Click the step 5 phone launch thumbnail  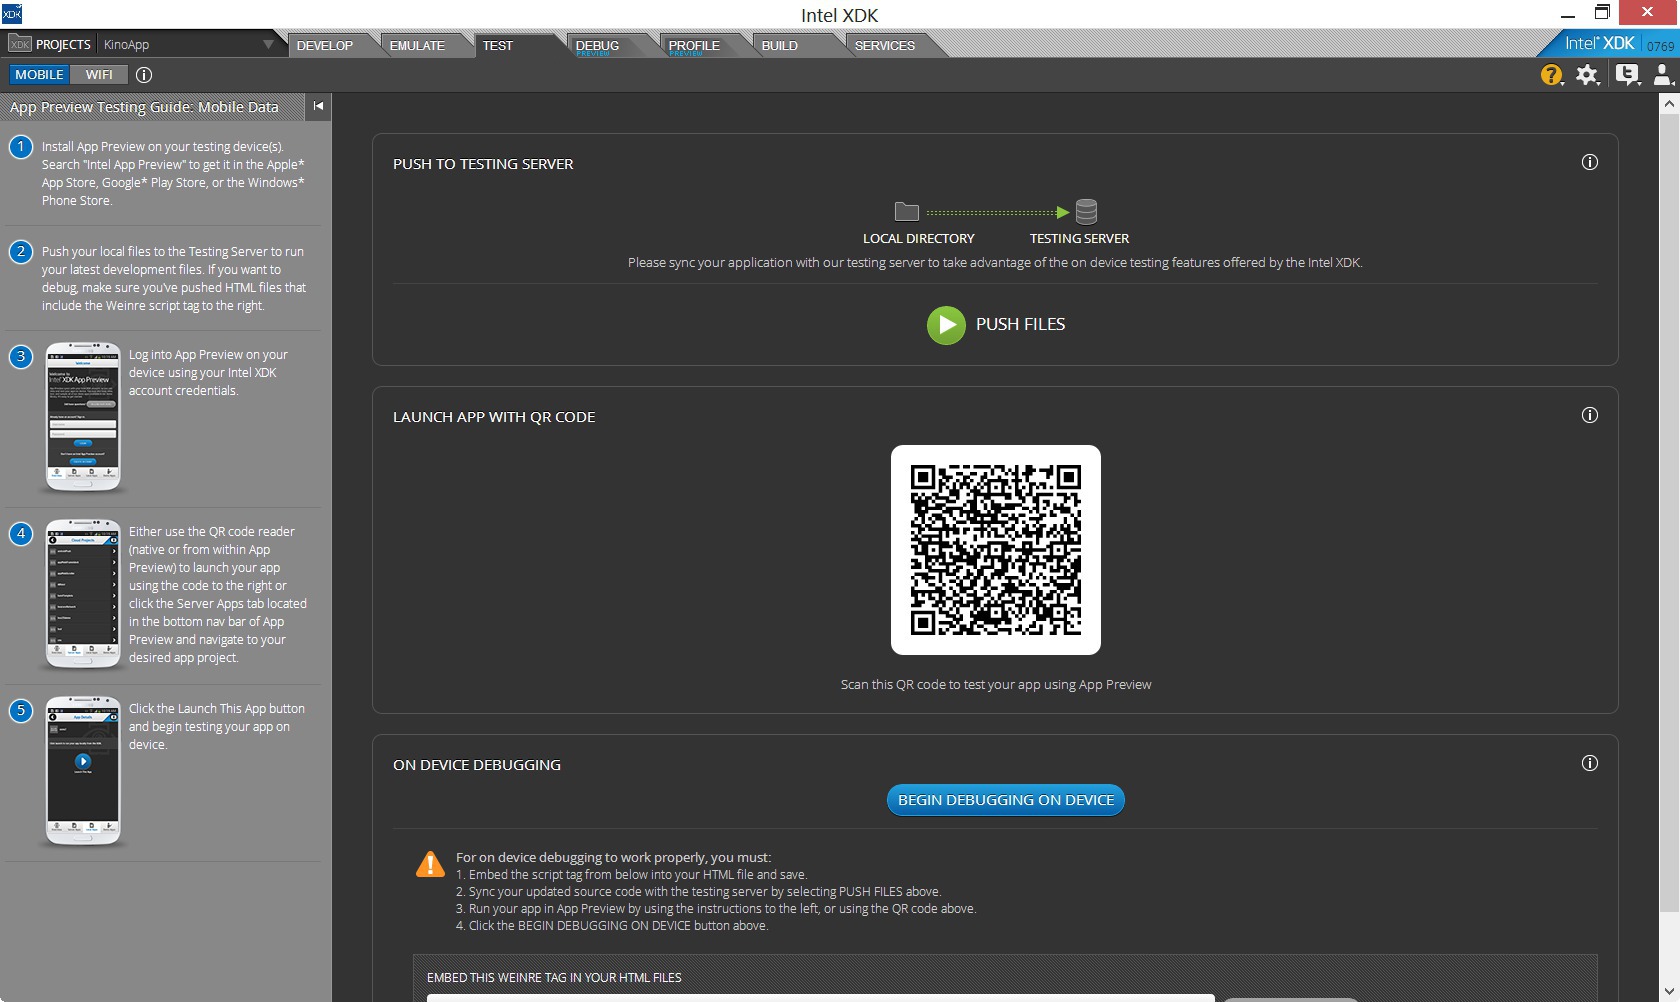coord(83,771)
